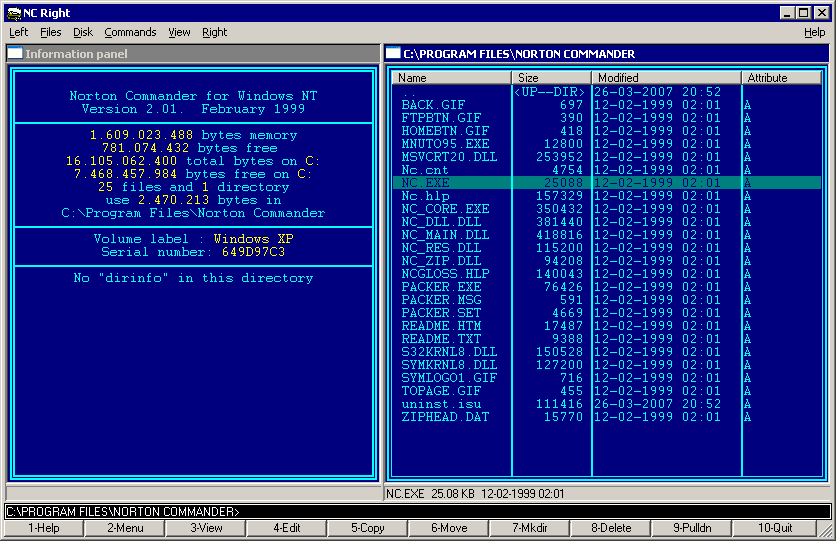Open the Left menu
836x541 pixels.
click(x=18, y=32)
